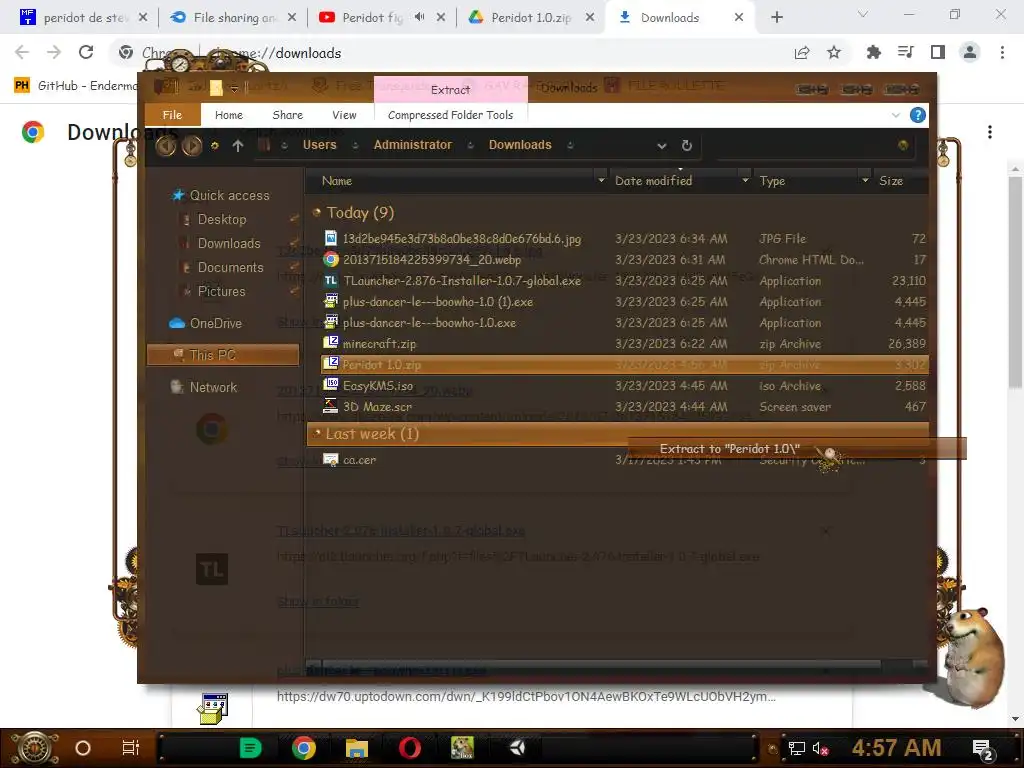Select the Compressed Folder Tools tab
Image resolution: width=1024 pixels, height=768 pixels.
coord(451,115)
